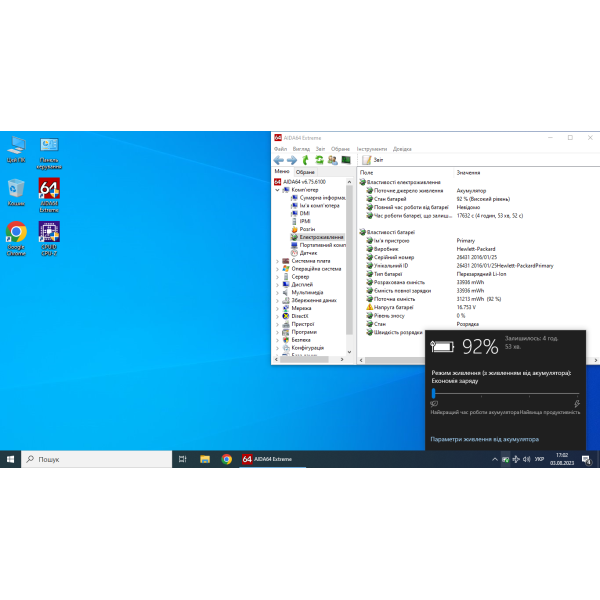
Task: Click the Напруга батареї row with warning icon
Action: 421,307
